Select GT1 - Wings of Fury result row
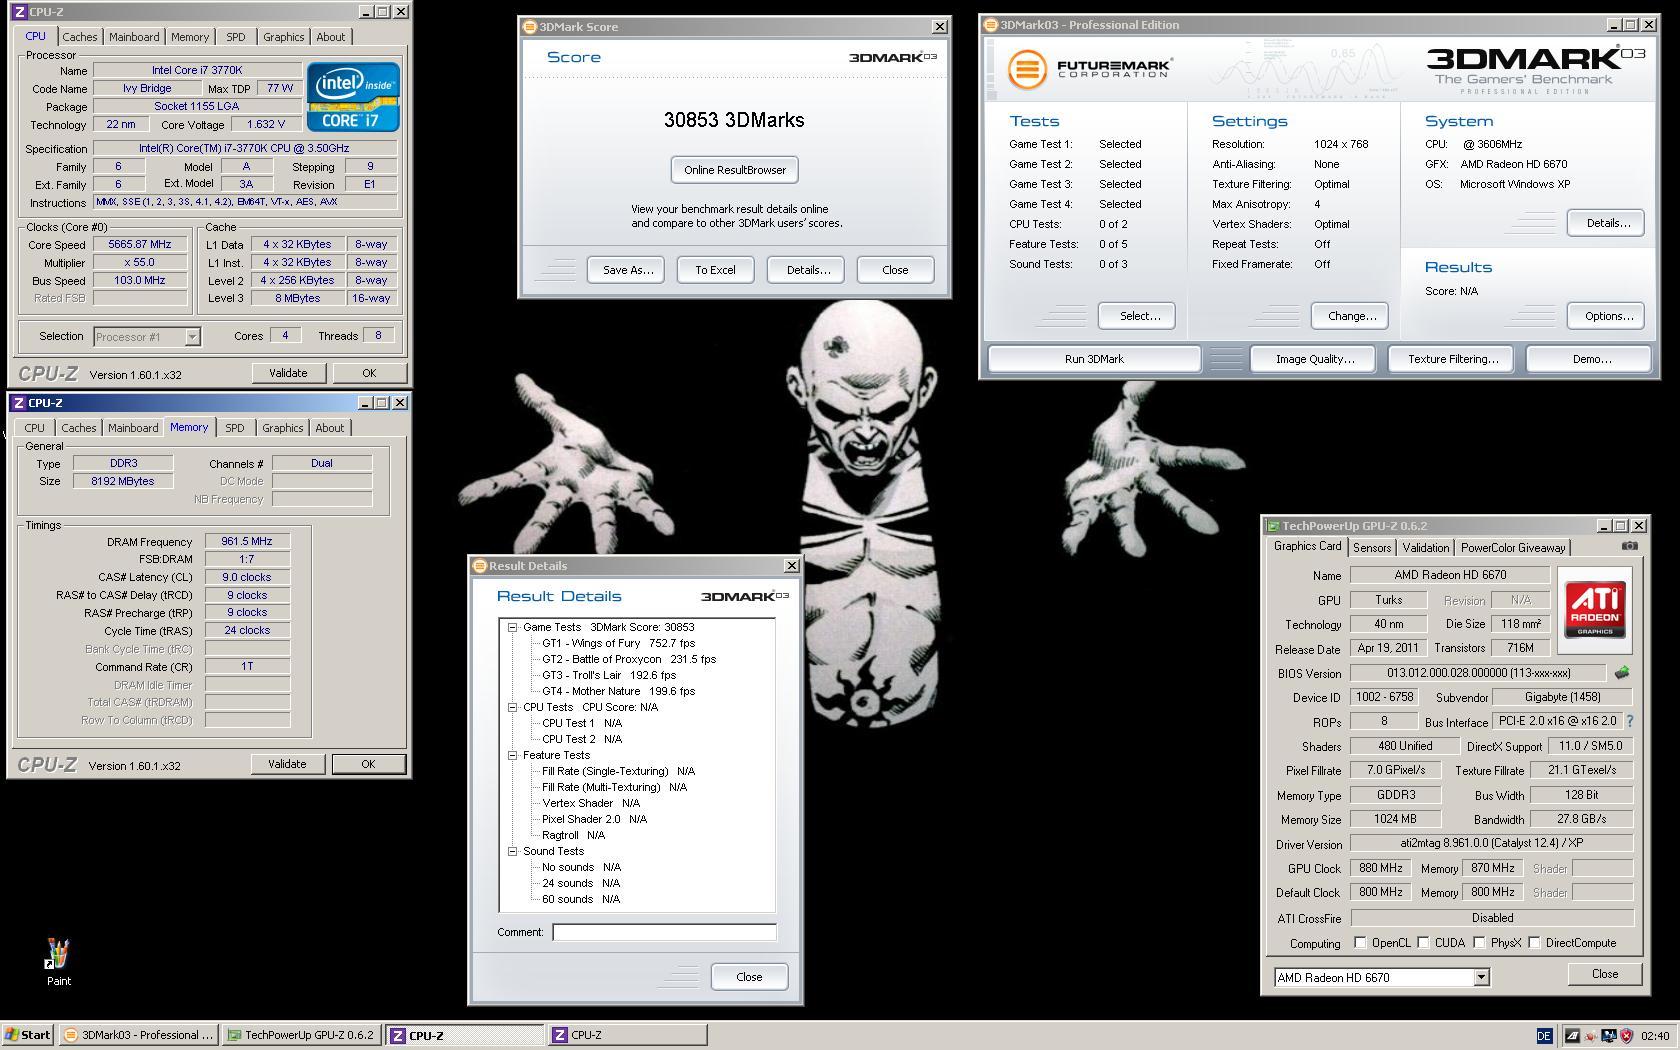The width and height of the screenshot is (1680, 1050). [x=618, y=643]
